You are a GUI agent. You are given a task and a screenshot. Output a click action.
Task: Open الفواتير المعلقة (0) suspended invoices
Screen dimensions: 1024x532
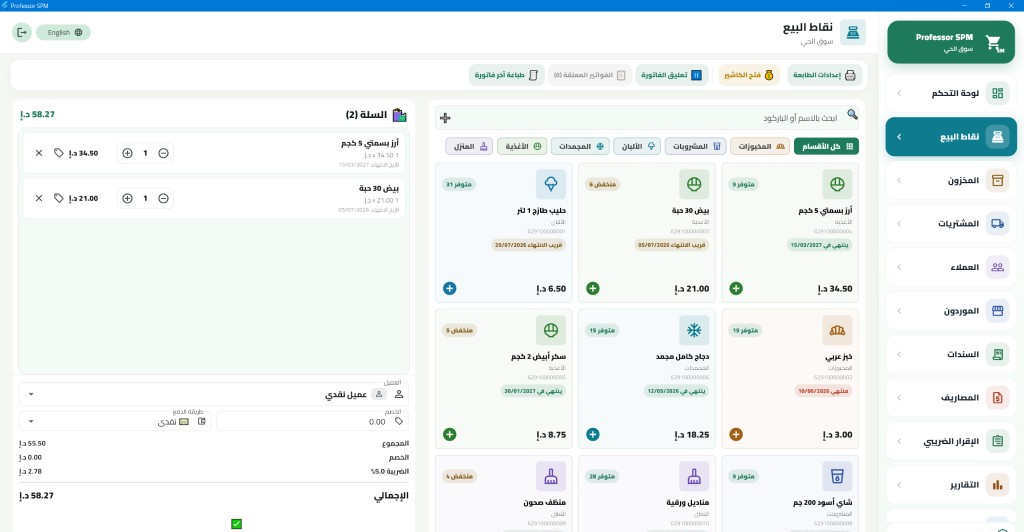pyautogui.click(x=589, y=75)
